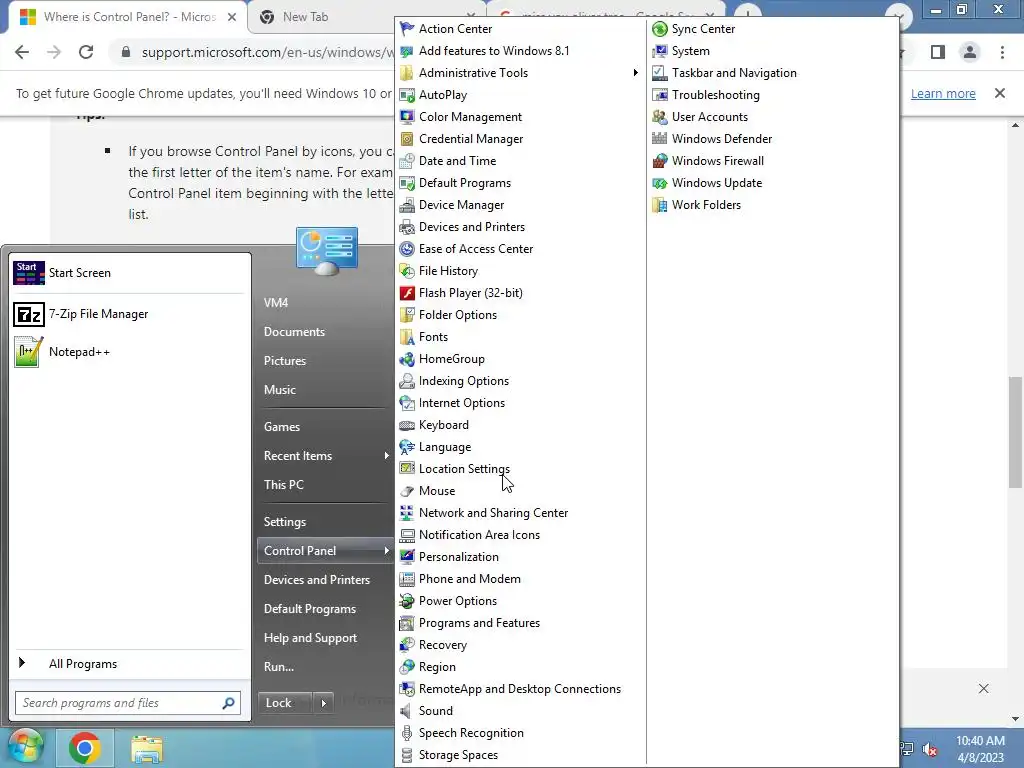Click the Notepad++ icon in Start menu
Screen dimensions: 1024x768
click(29, 352)
